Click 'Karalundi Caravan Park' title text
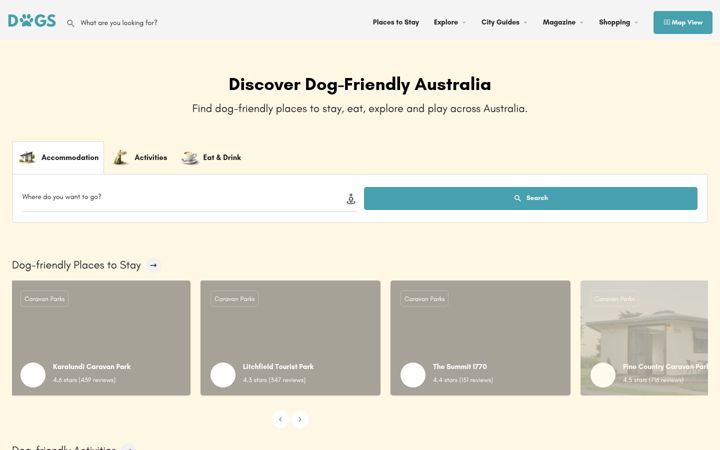The height and width of the screenshot is (450, 720). click(x=91, y=366)
